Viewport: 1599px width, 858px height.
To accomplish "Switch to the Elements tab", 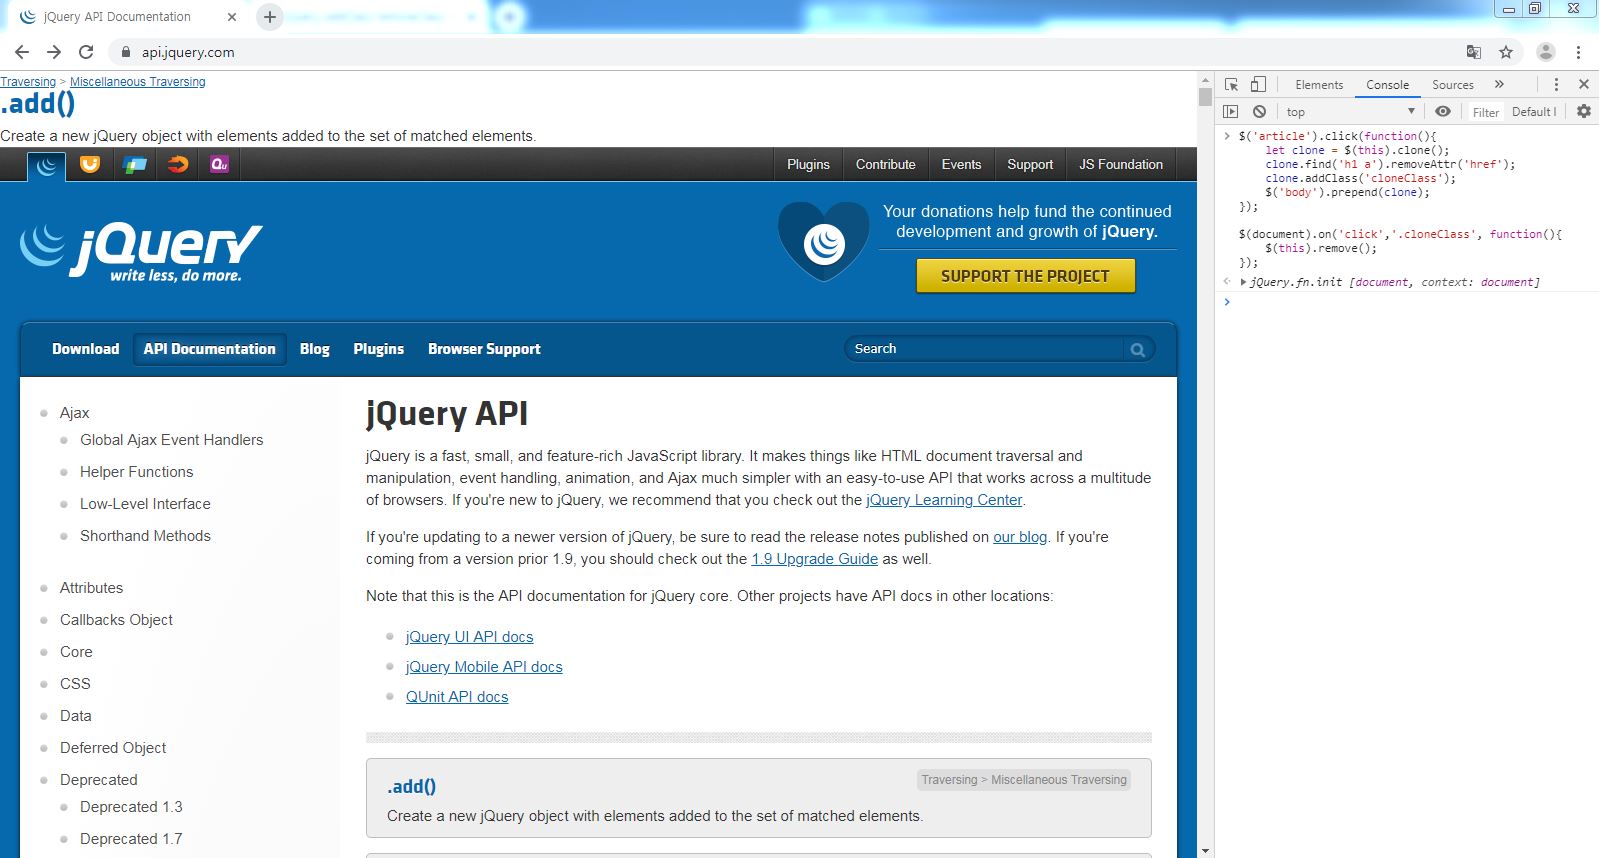I will (x=1319, y=85).
